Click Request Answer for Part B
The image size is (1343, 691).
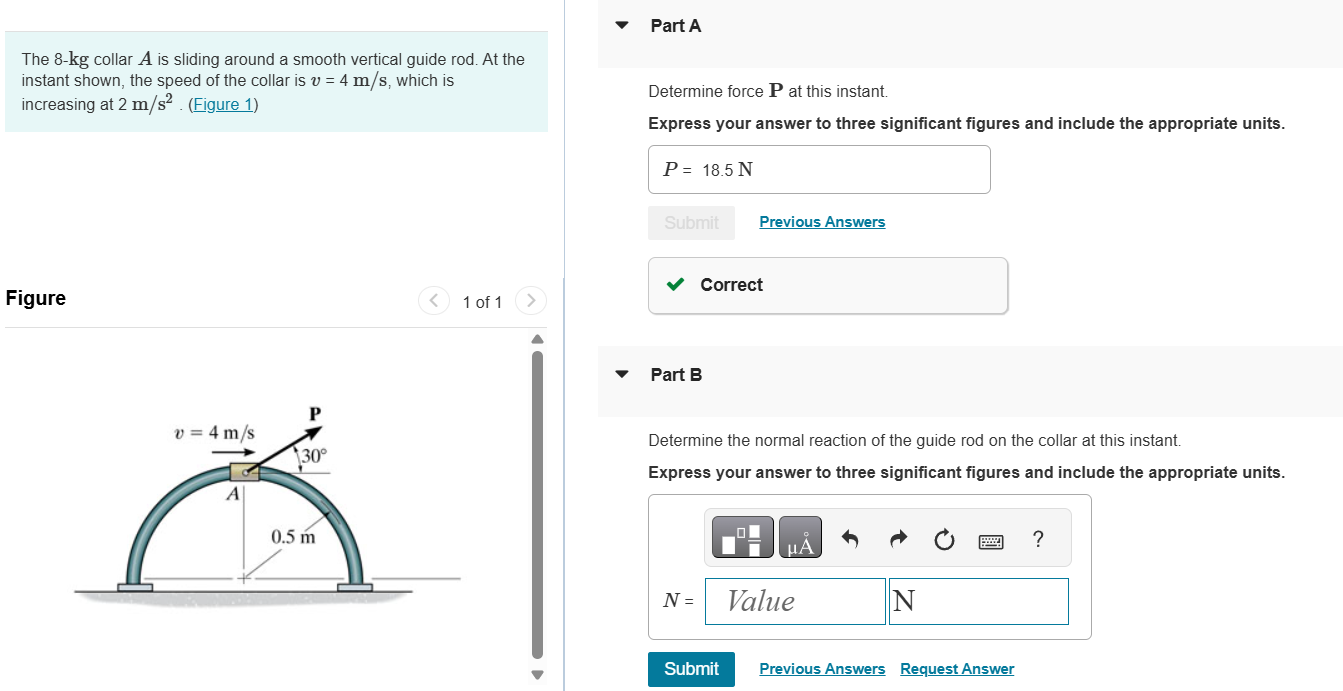pos(956,668)
